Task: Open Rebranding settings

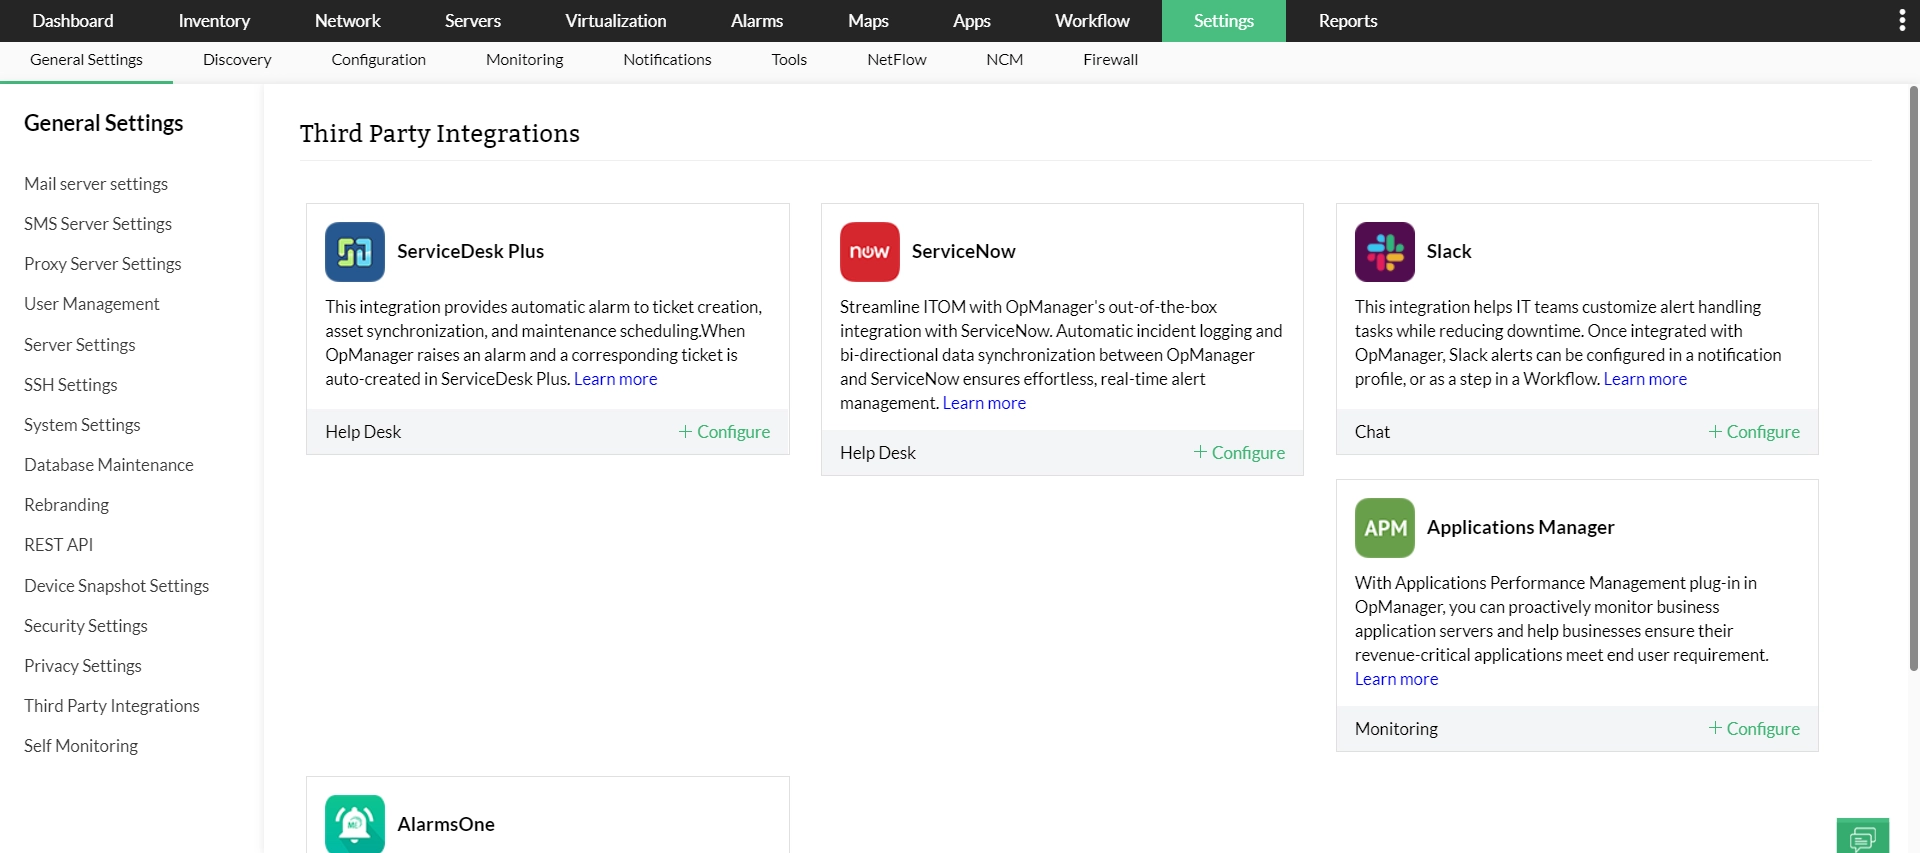Action: [67, 505]
